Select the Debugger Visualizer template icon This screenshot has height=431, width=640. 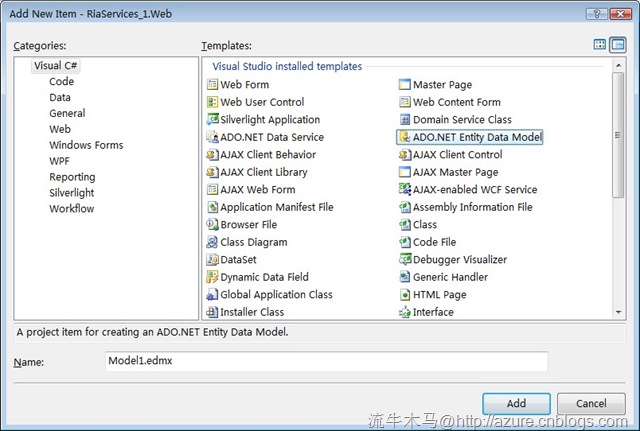pyautogui.click(x=405, y=260)
